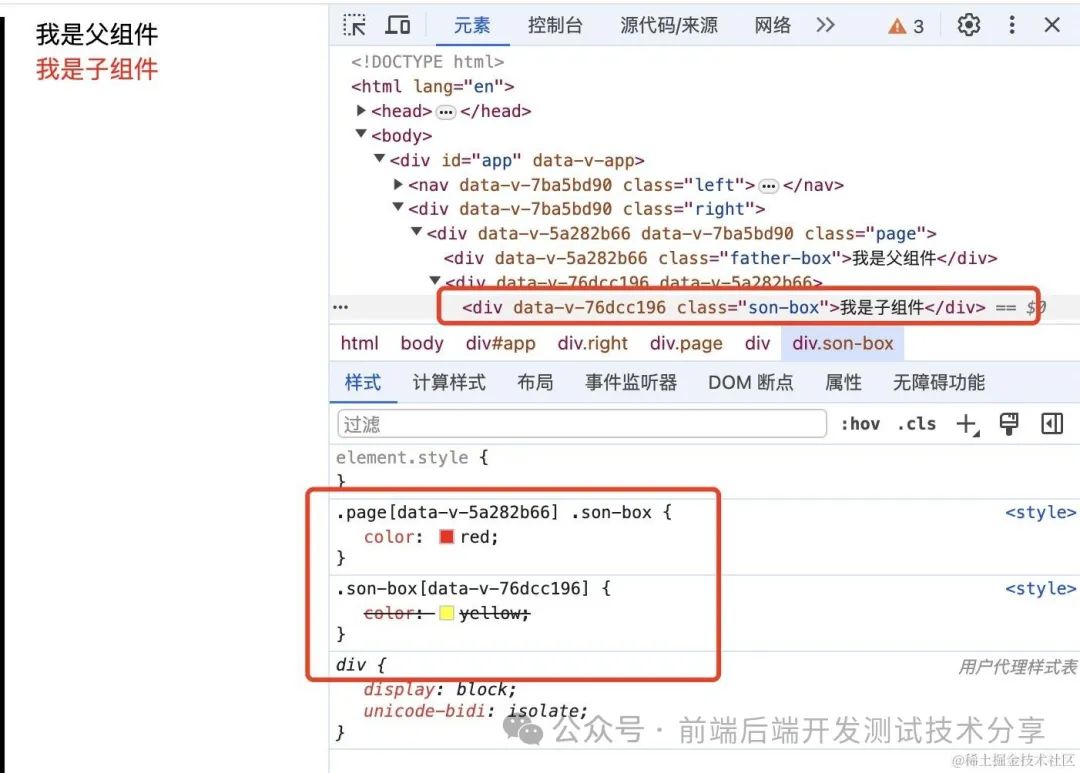Screen dimensions: 1080x773
Task: Expand the head element in DOM tree
Action: point(361,111)
